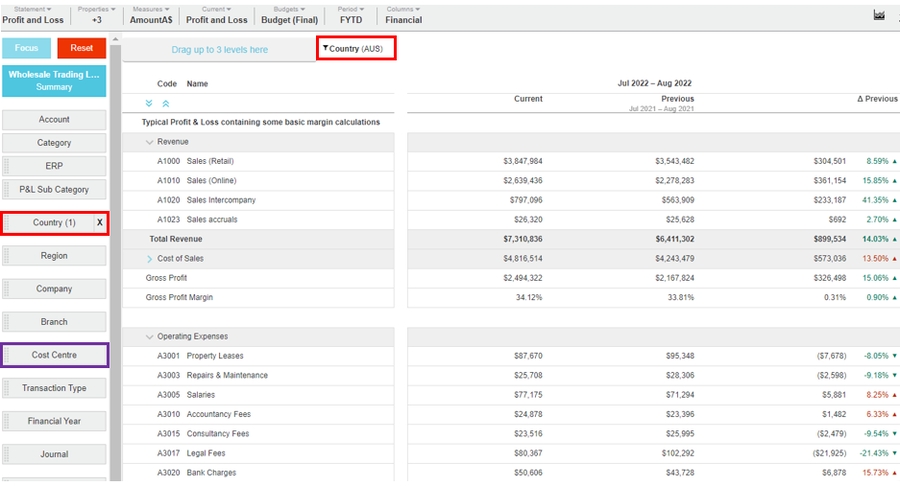Click the red Reset button

(81, 48)
